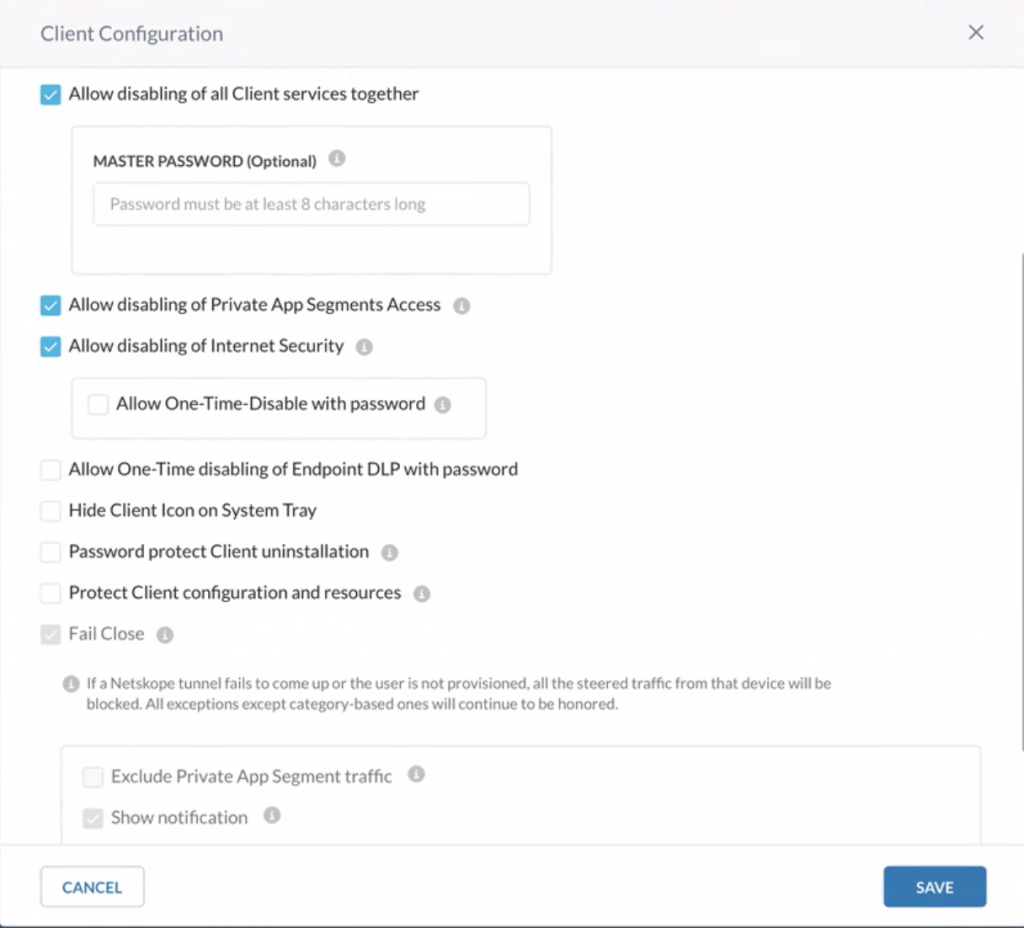Click info icon for Protect Client configuration

coord(422,594)
